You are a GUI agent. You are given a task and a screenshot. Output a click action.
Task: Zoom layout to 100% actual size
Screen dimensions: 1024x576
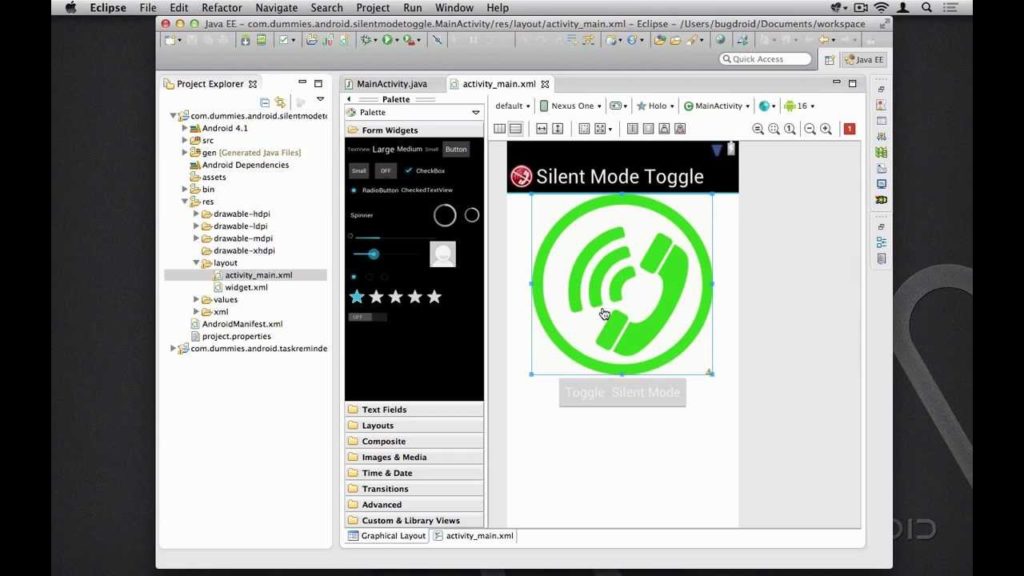tap(790, 129)
